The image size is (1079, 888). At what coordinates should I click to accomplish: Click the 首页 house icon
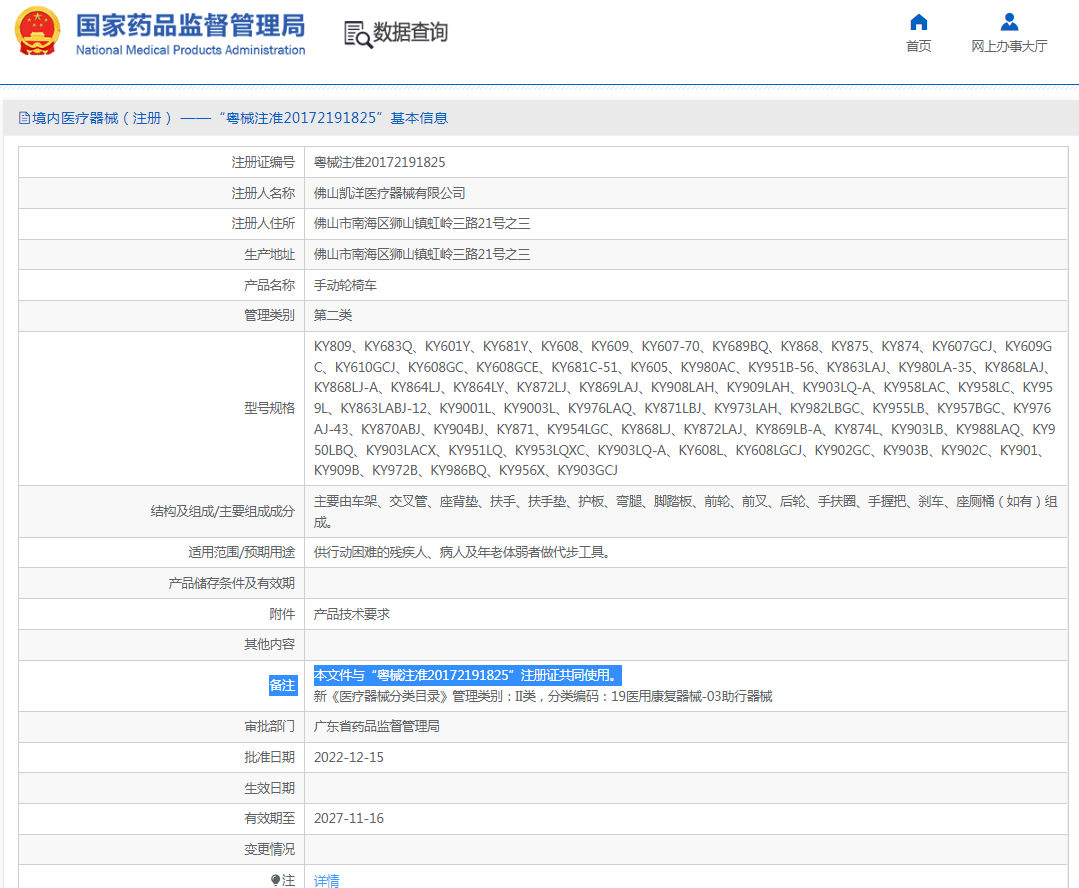(x=918, y=22)
